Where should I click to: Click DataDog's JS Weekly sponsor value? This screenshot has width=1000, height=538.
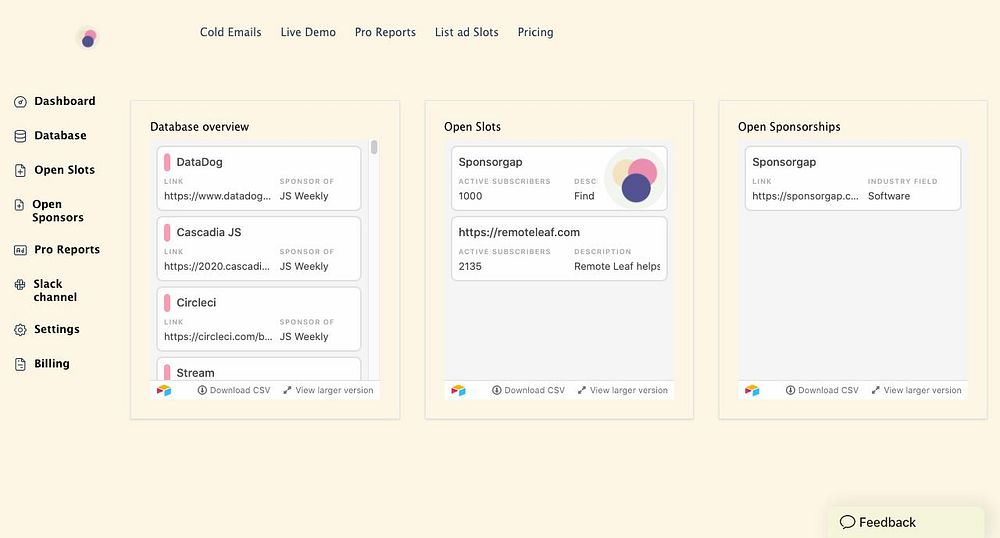(x=304, y=196)
